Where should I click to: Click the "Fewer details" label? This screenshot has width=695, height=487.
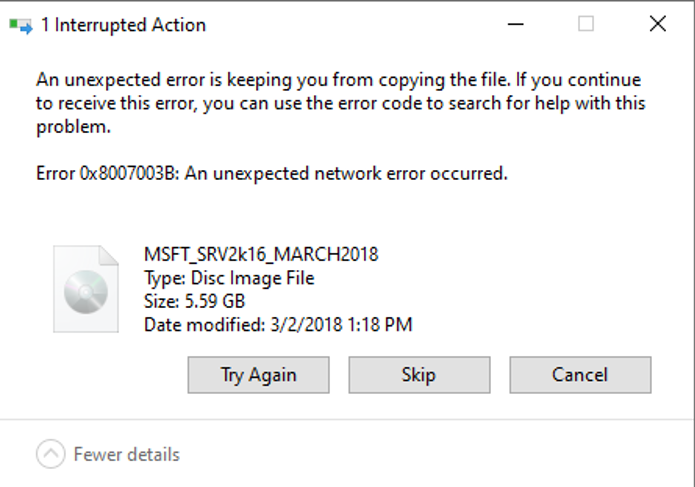127,455
